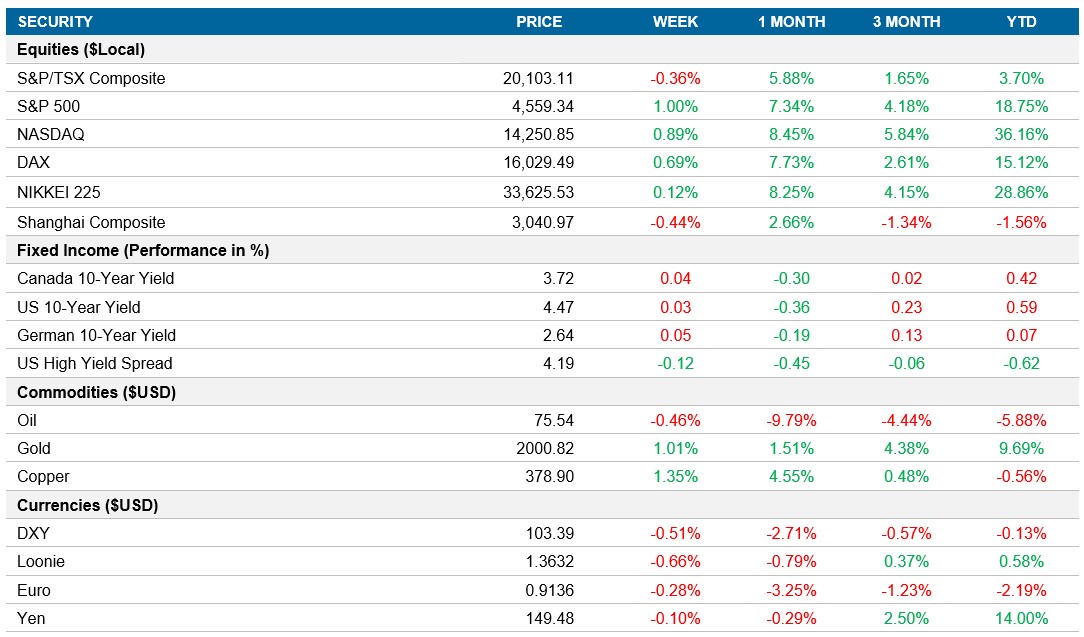
Task: Select the Equities ($Local) section header
Action: click(78, 49)
